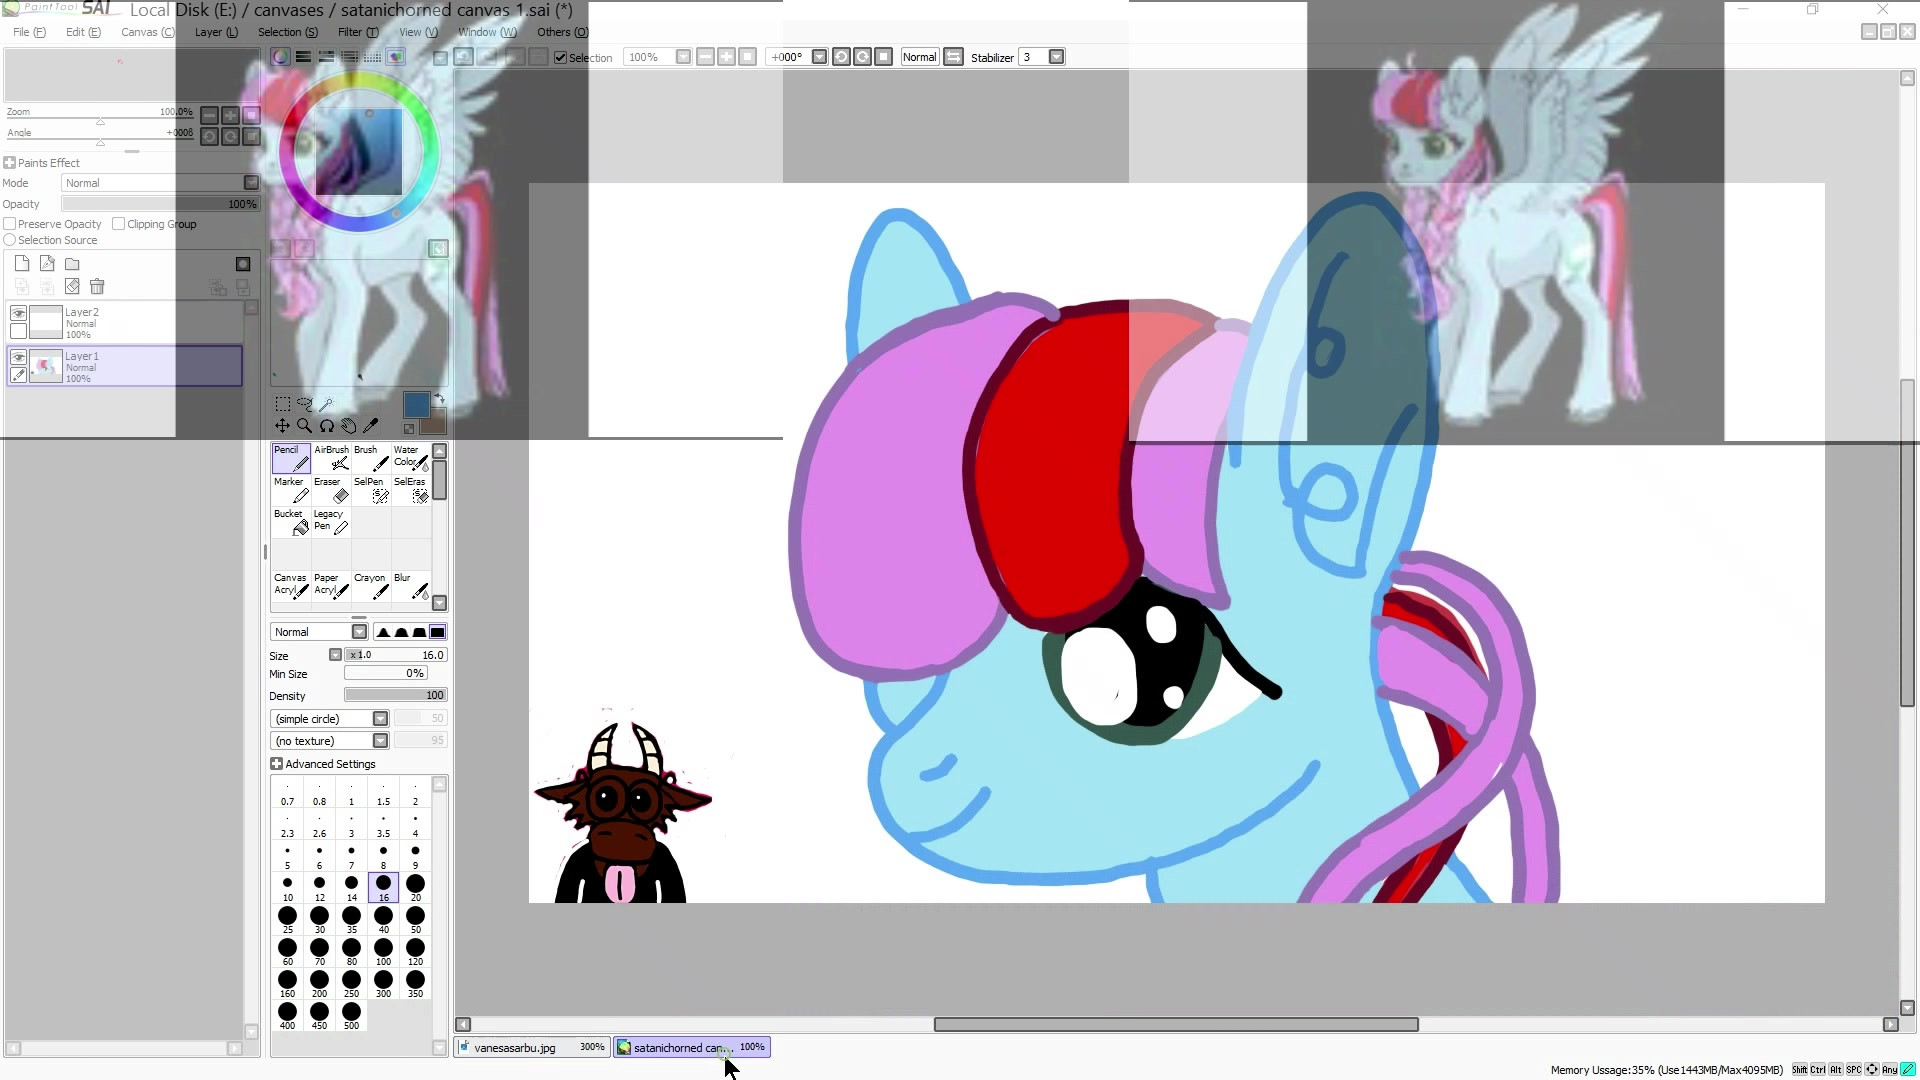Open the File menu
This screenshot has width=1920, height=1080.
tap(29, 32)
